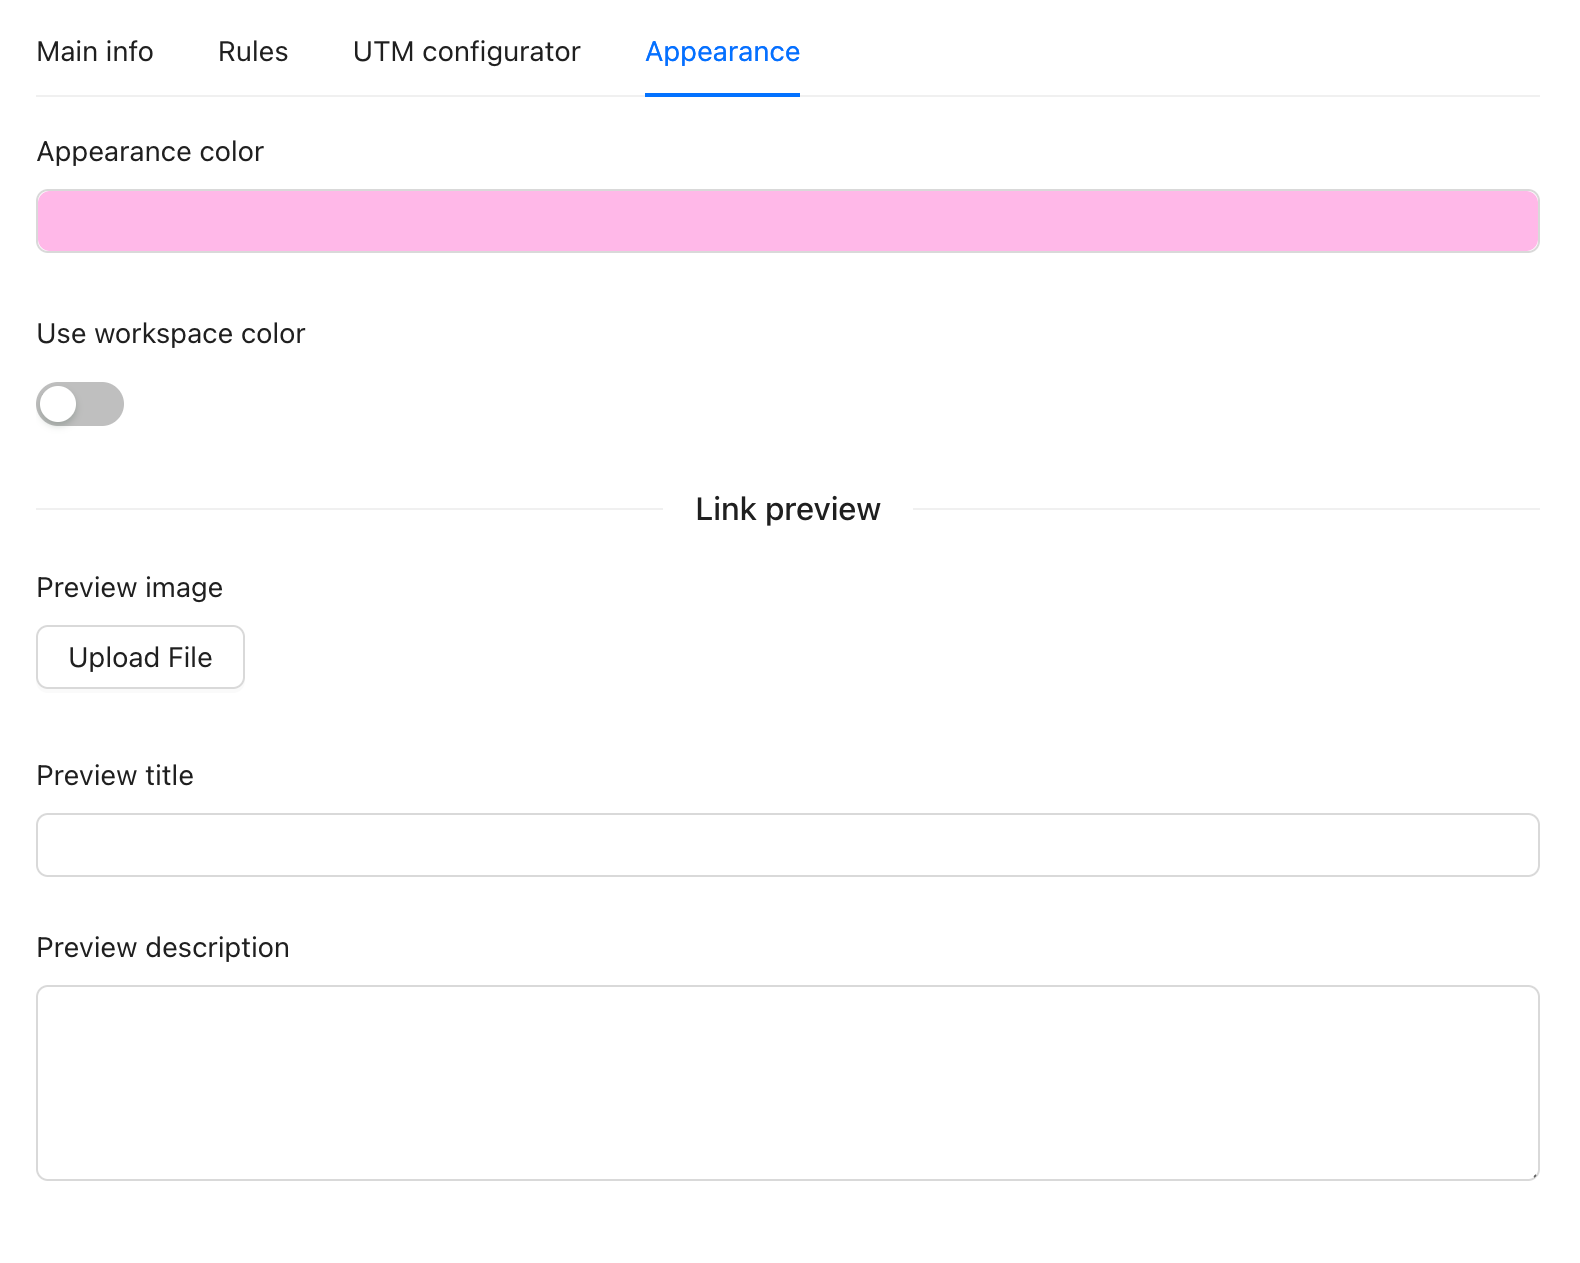Image resolution: width=1580 pixels, height=1263 pixels.
Task: Go to the UTM configurator tab
Action: point(466,52)
